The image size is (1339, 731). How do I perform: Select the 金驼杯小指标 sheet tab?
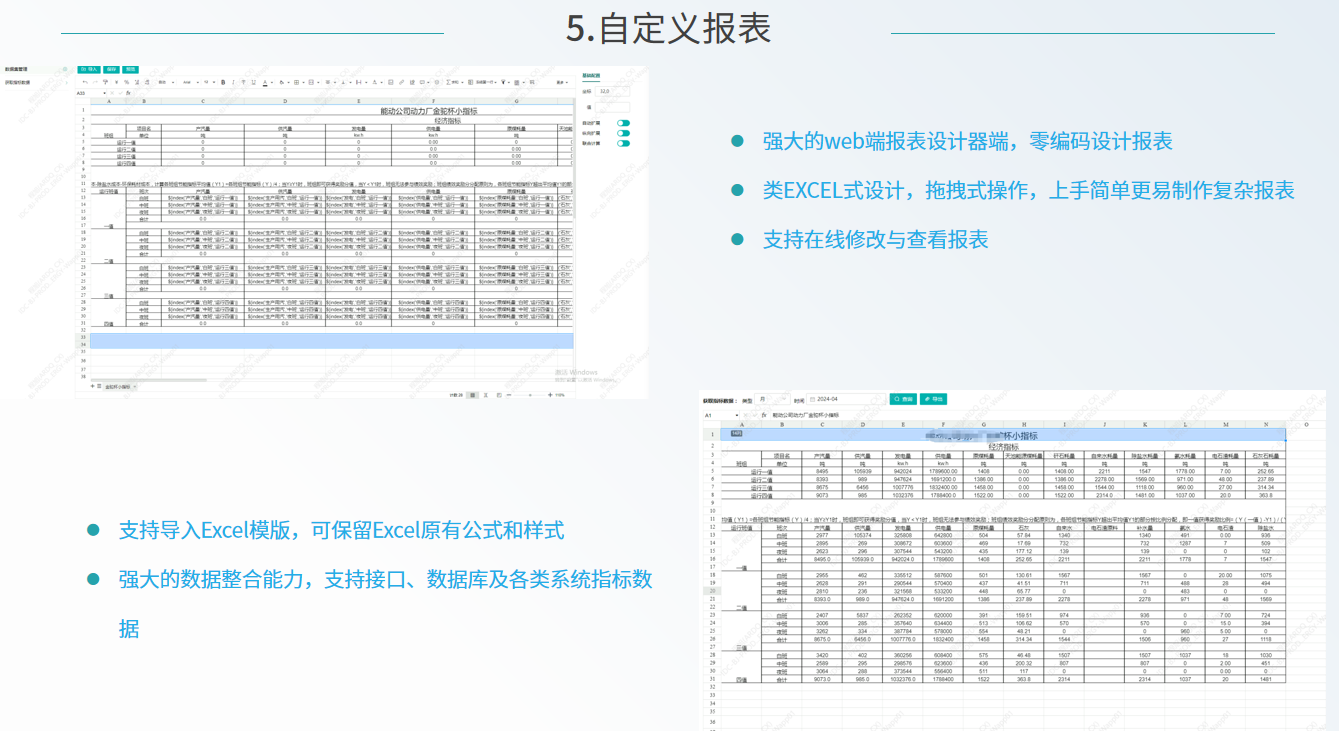122,387
